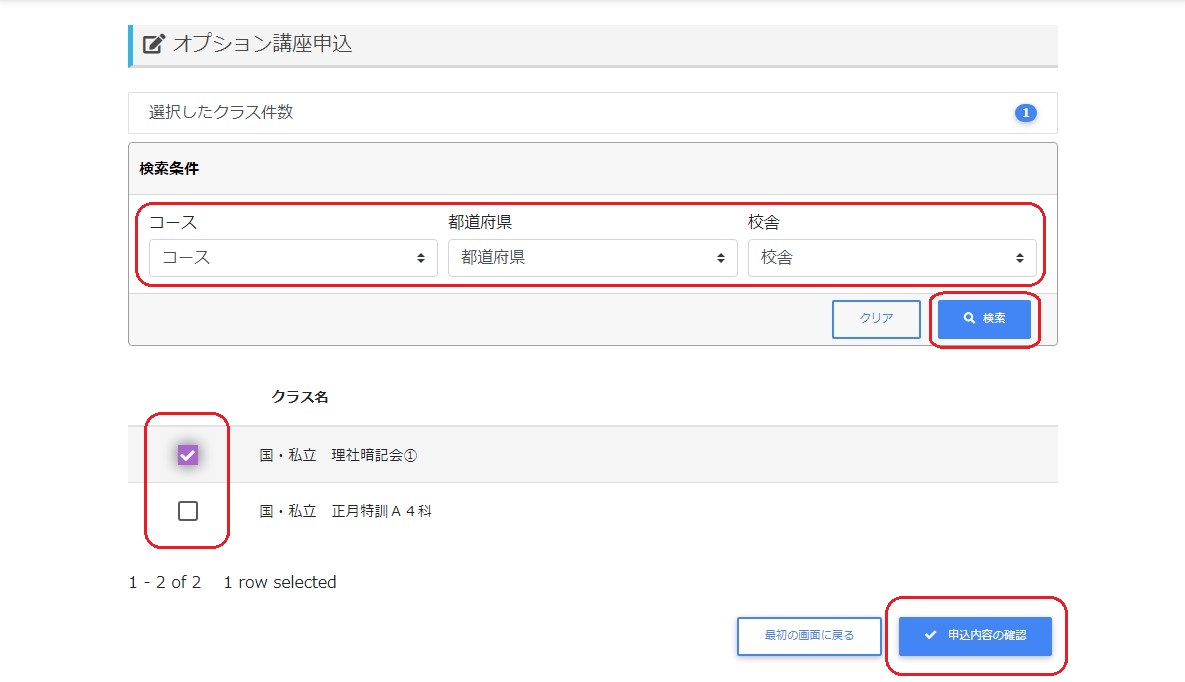Image resolution: width=1185 pixels, height=682 pixels.
Task: Open the コース dropdown
Action: [293, 258]
